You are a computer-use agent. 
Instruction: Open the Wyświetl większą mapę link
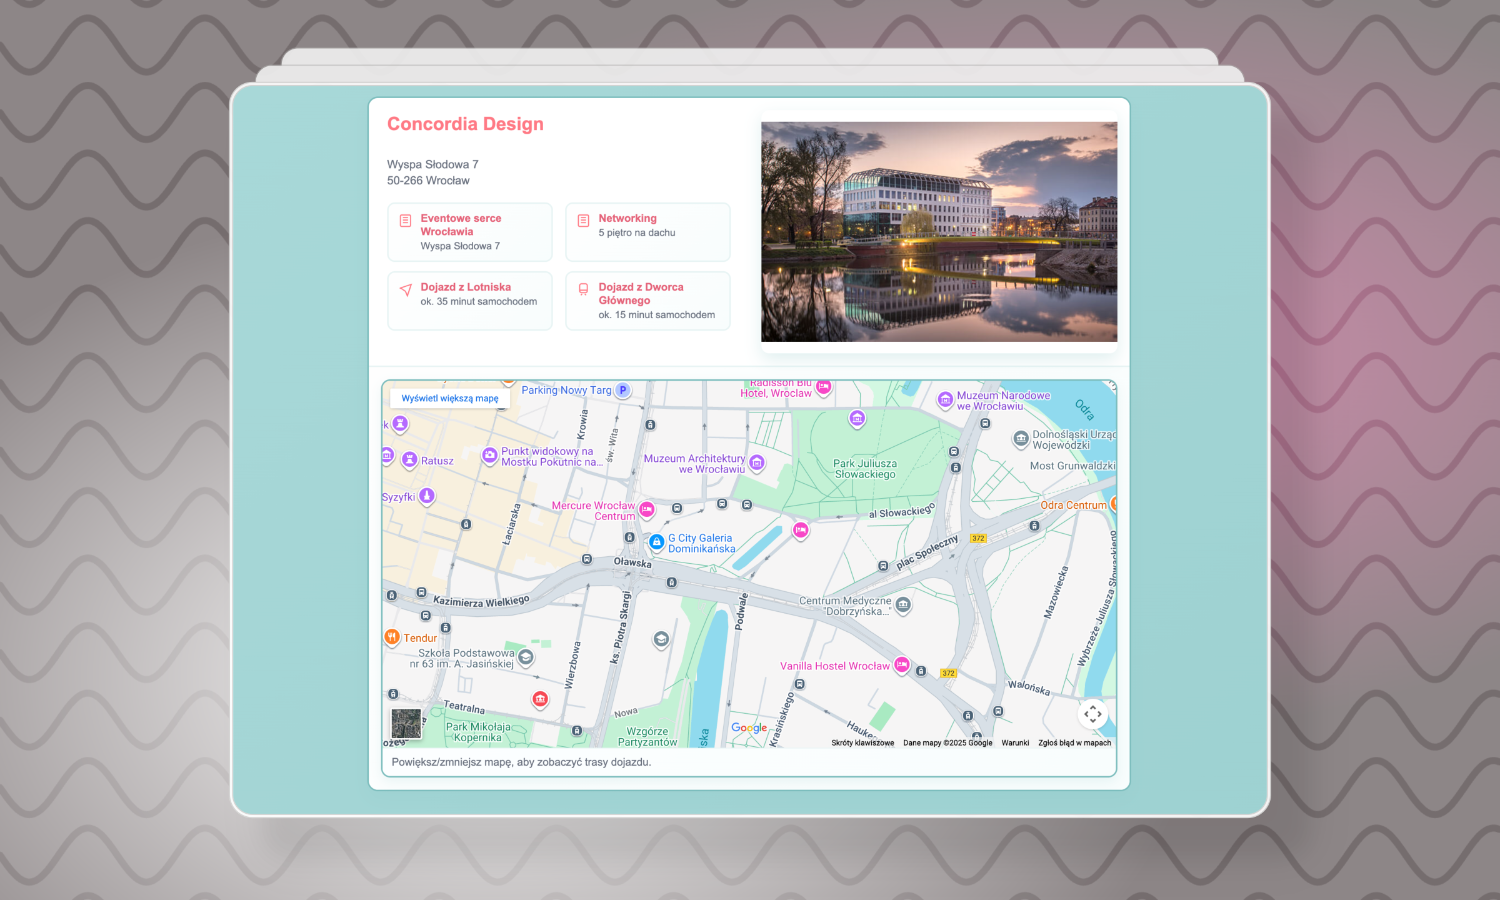coord(449,397)
